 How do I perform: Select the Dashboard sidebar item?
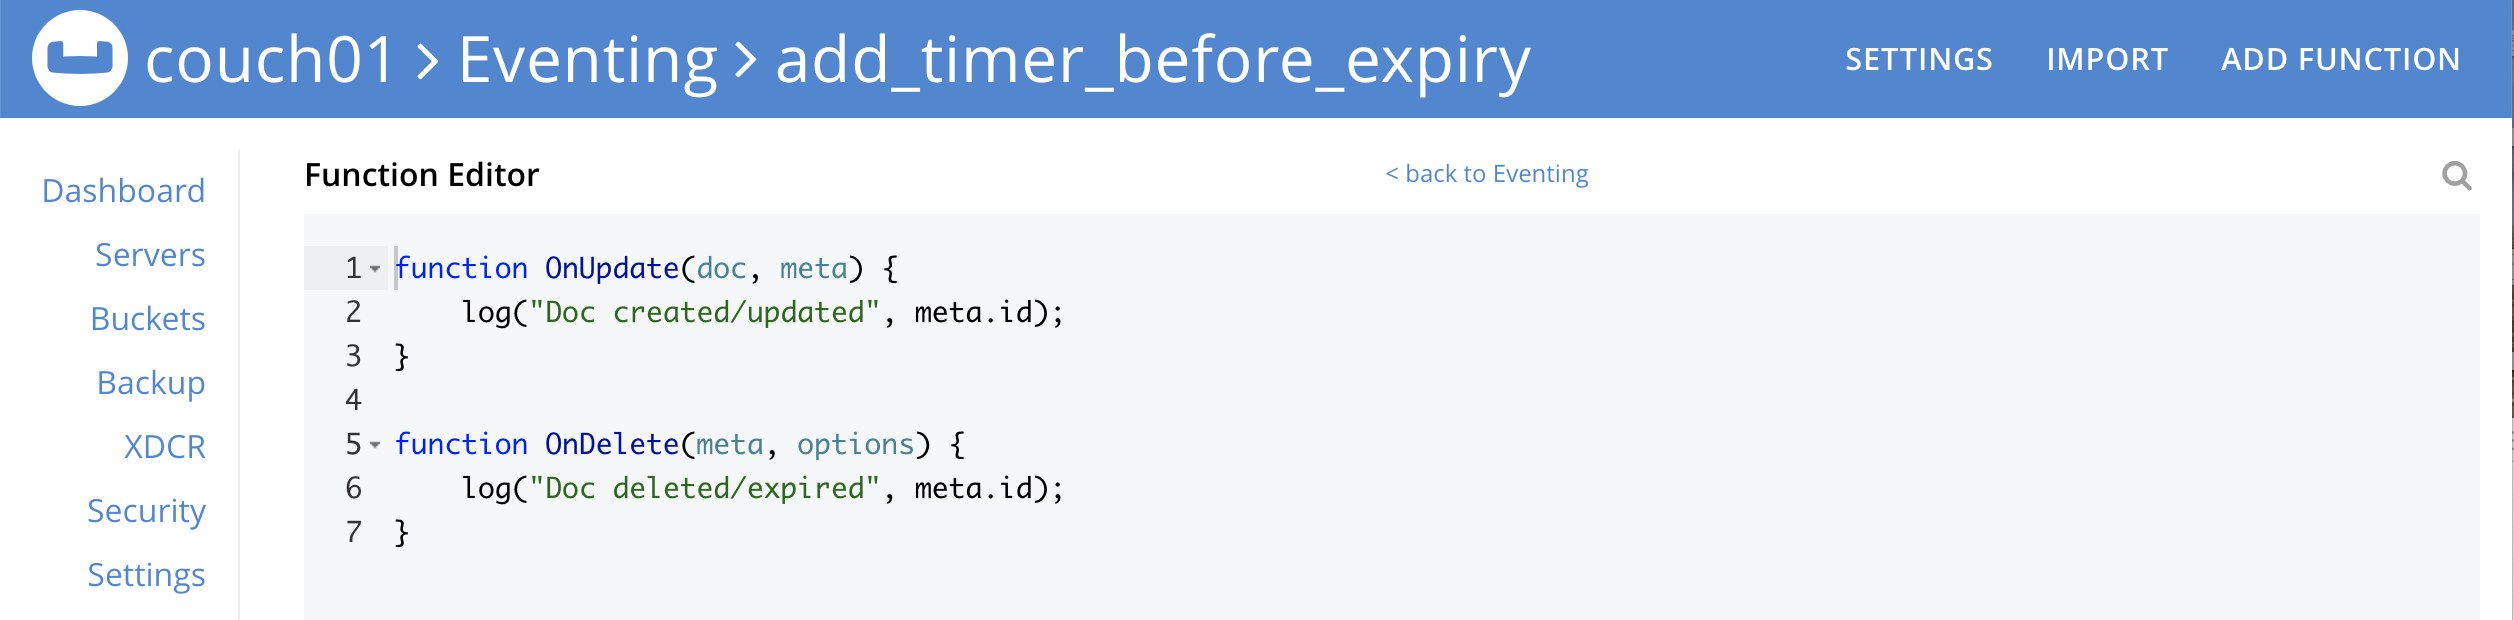(x=123, y=191)
